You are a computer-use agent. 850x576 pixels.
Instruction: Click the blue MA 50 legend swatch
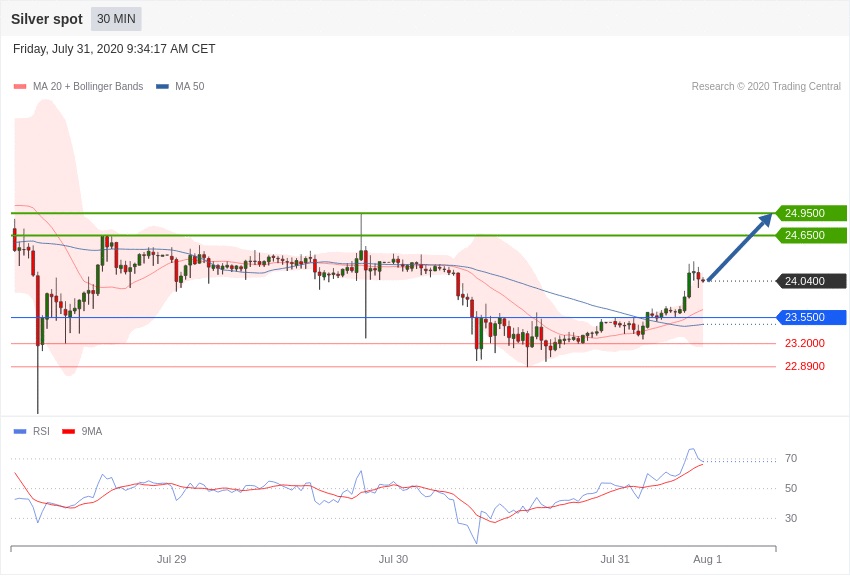click(x=162, y=87)
